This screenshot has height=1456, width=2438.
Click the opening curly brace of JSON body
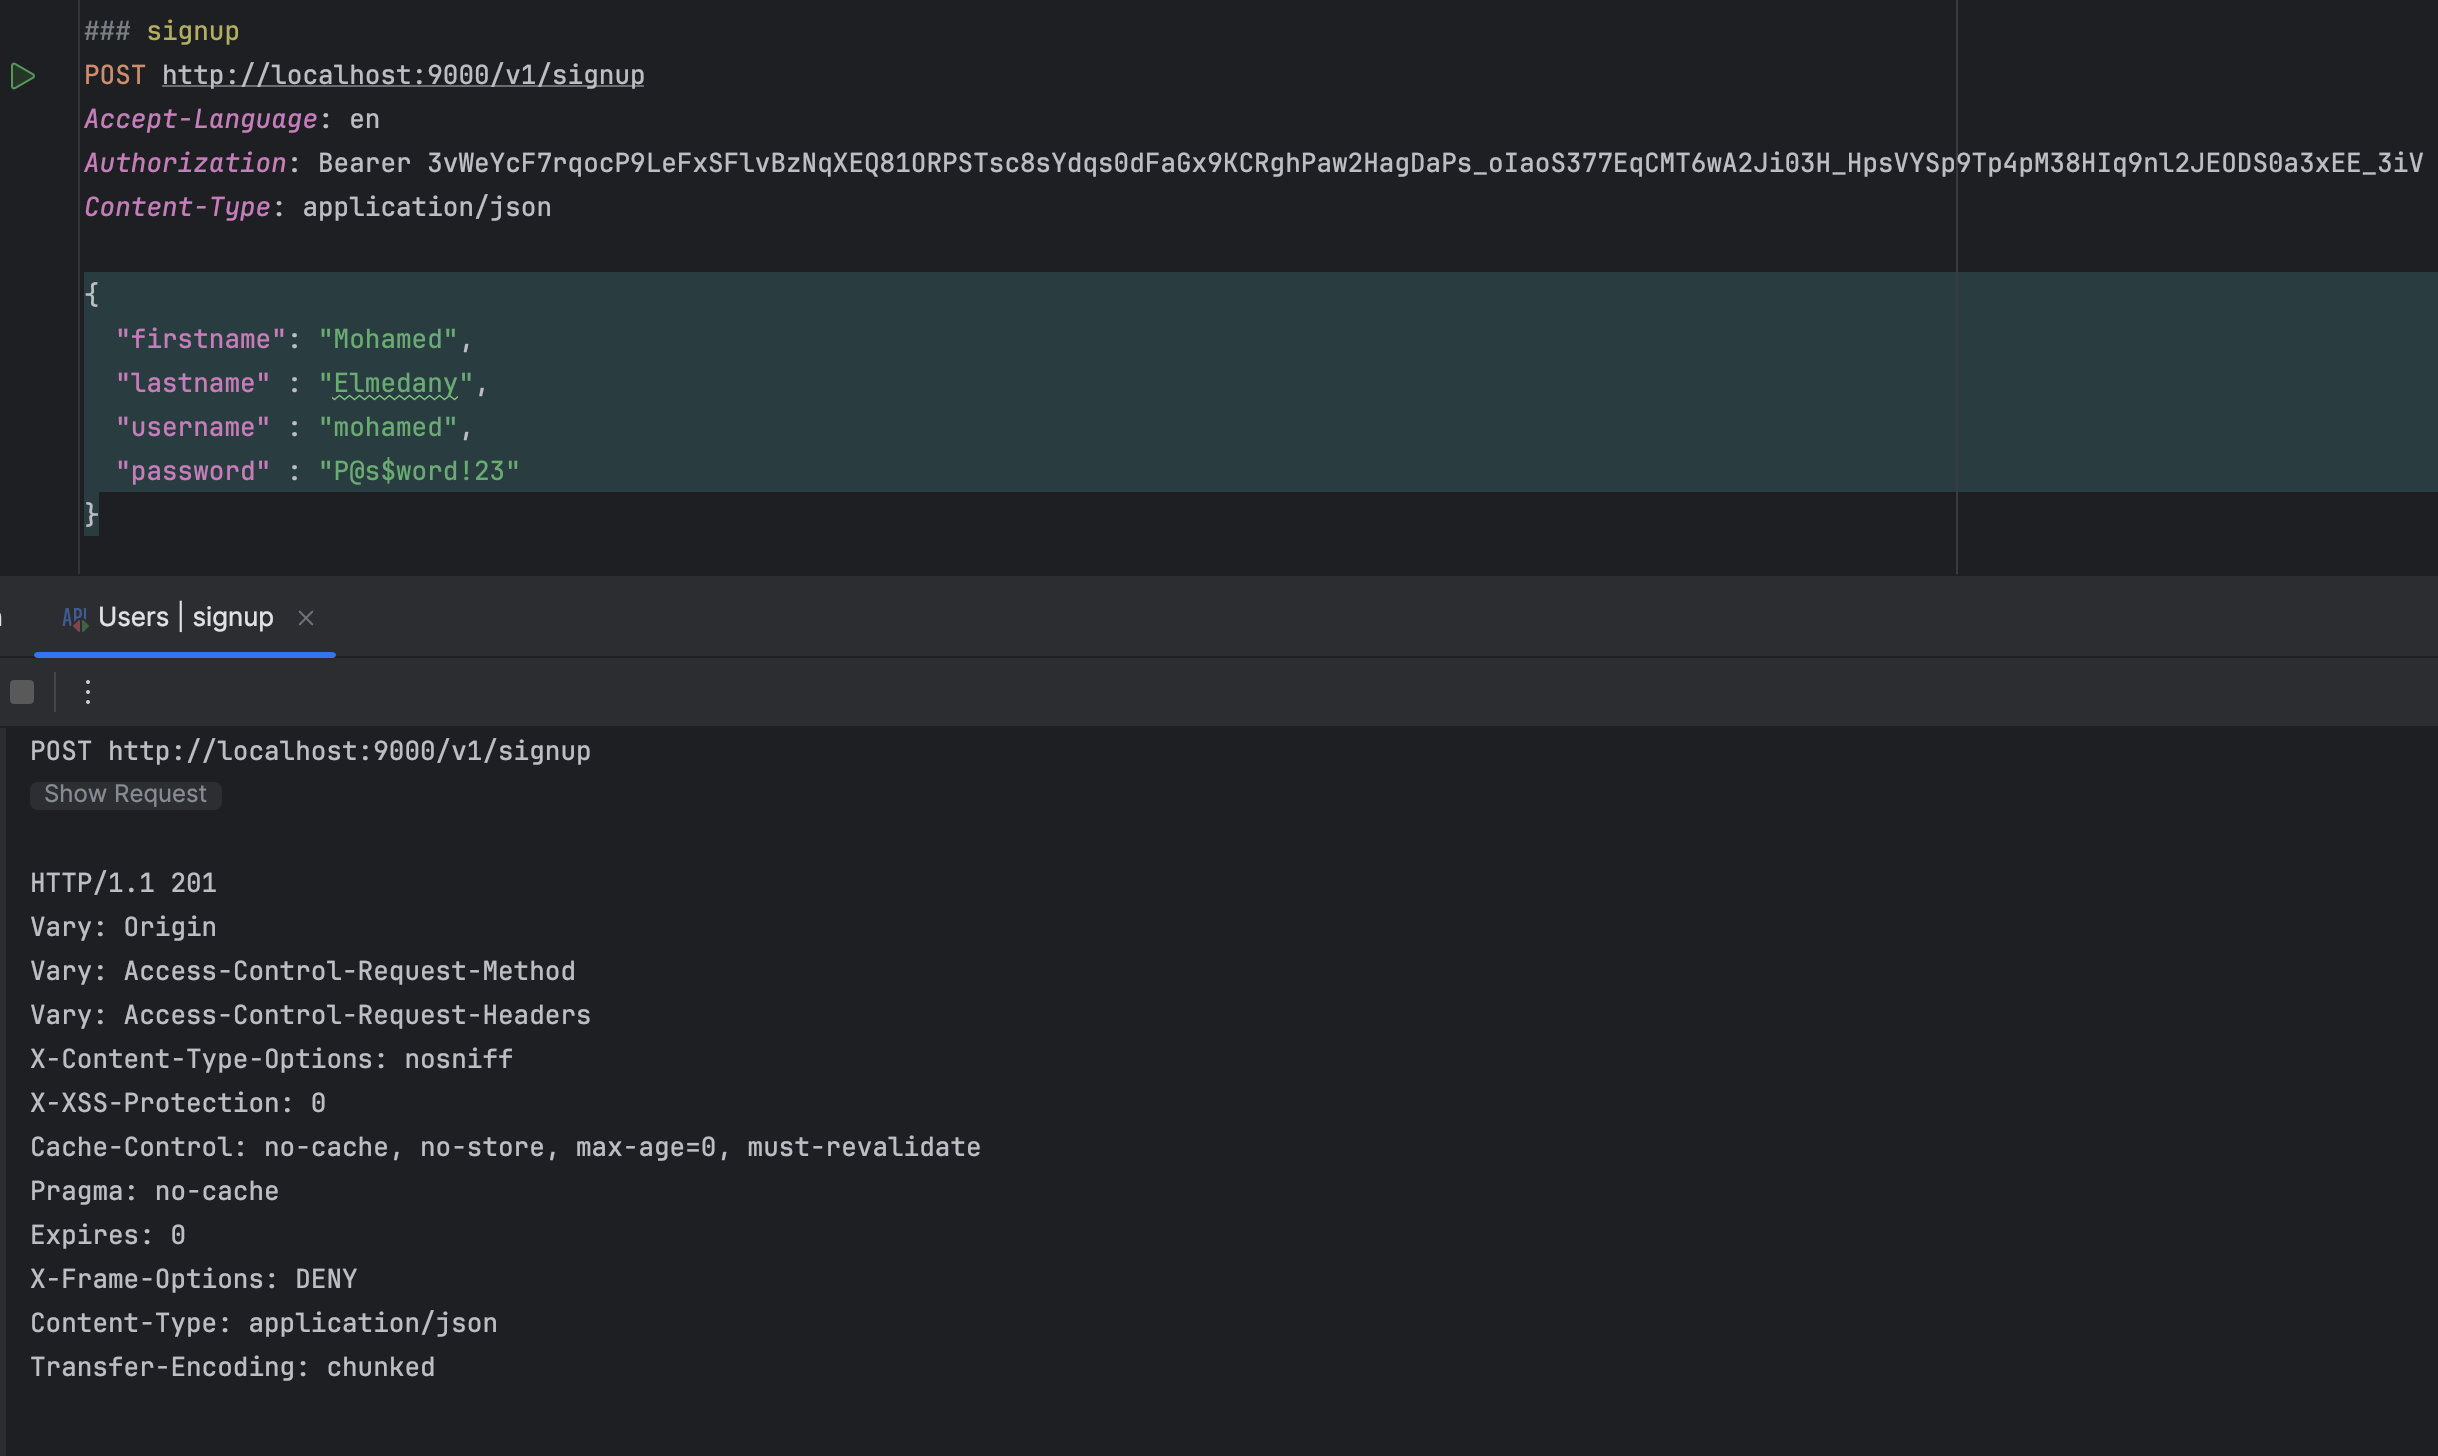point(92,294)
